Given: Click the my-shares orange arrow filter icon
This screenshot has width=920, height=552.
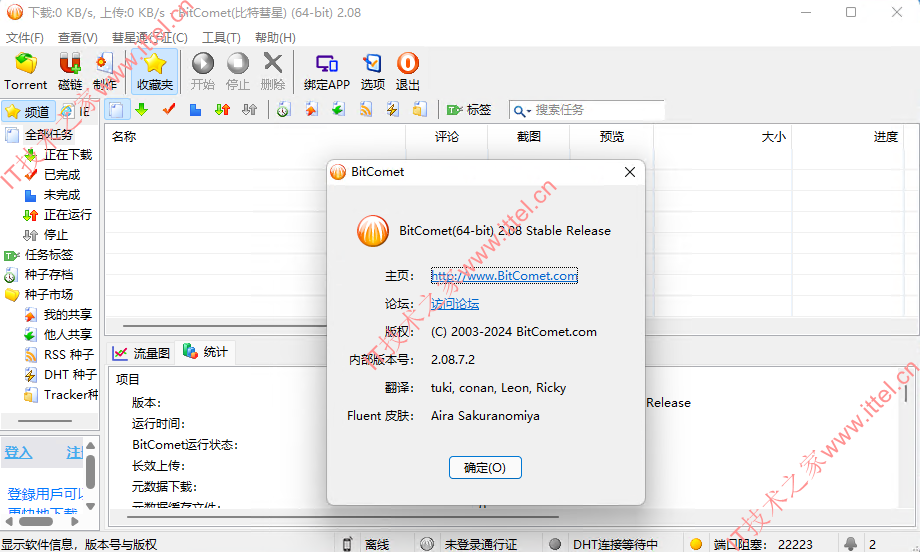Looking at the screenshot, I should pos(311,110).
